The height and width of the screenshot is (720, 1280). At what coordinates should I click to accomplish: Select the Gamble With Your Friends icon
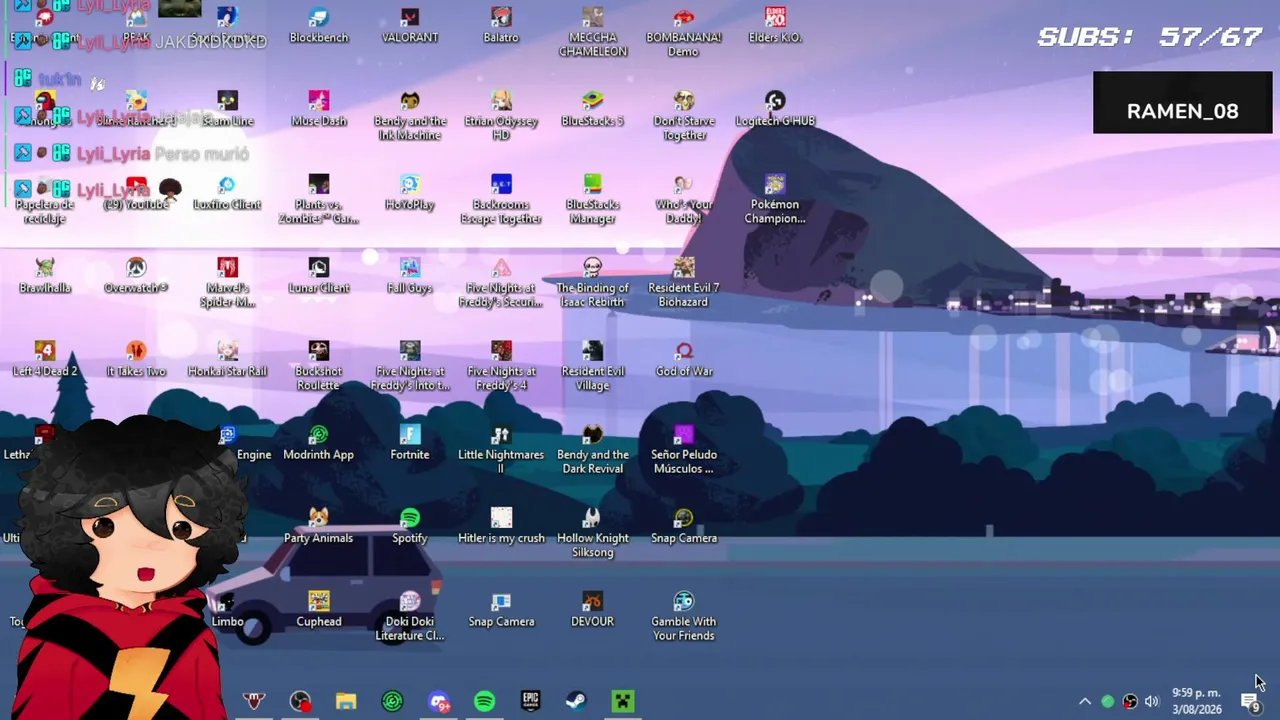point(684,616)
